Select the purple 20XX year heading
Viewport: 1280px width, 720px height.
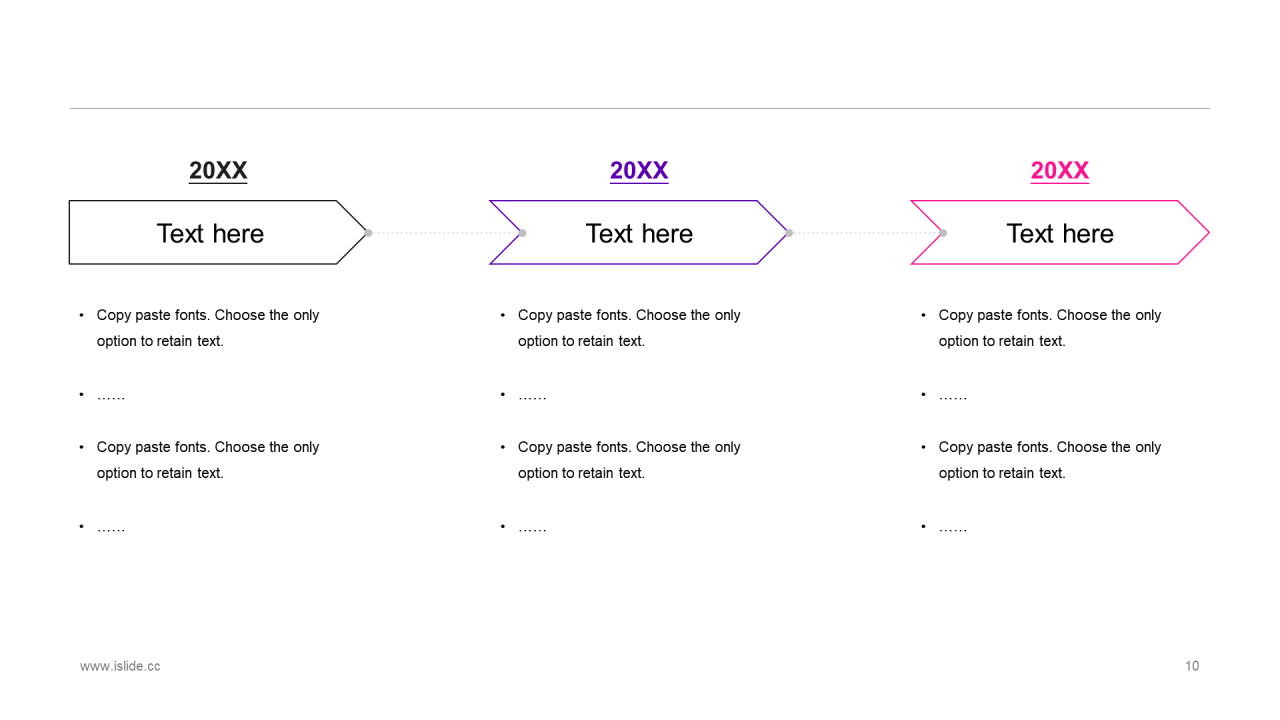(639, 171)
